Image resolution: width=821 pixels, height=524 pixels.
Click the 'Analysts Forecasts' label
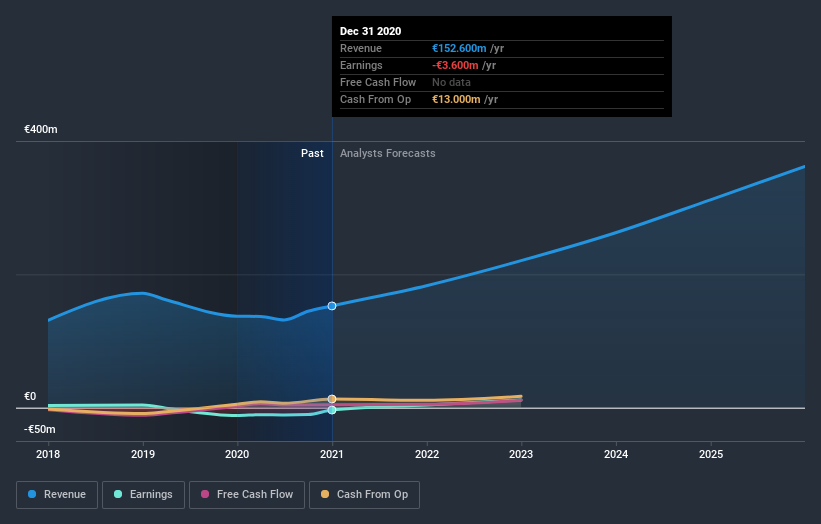coord(387,153)
